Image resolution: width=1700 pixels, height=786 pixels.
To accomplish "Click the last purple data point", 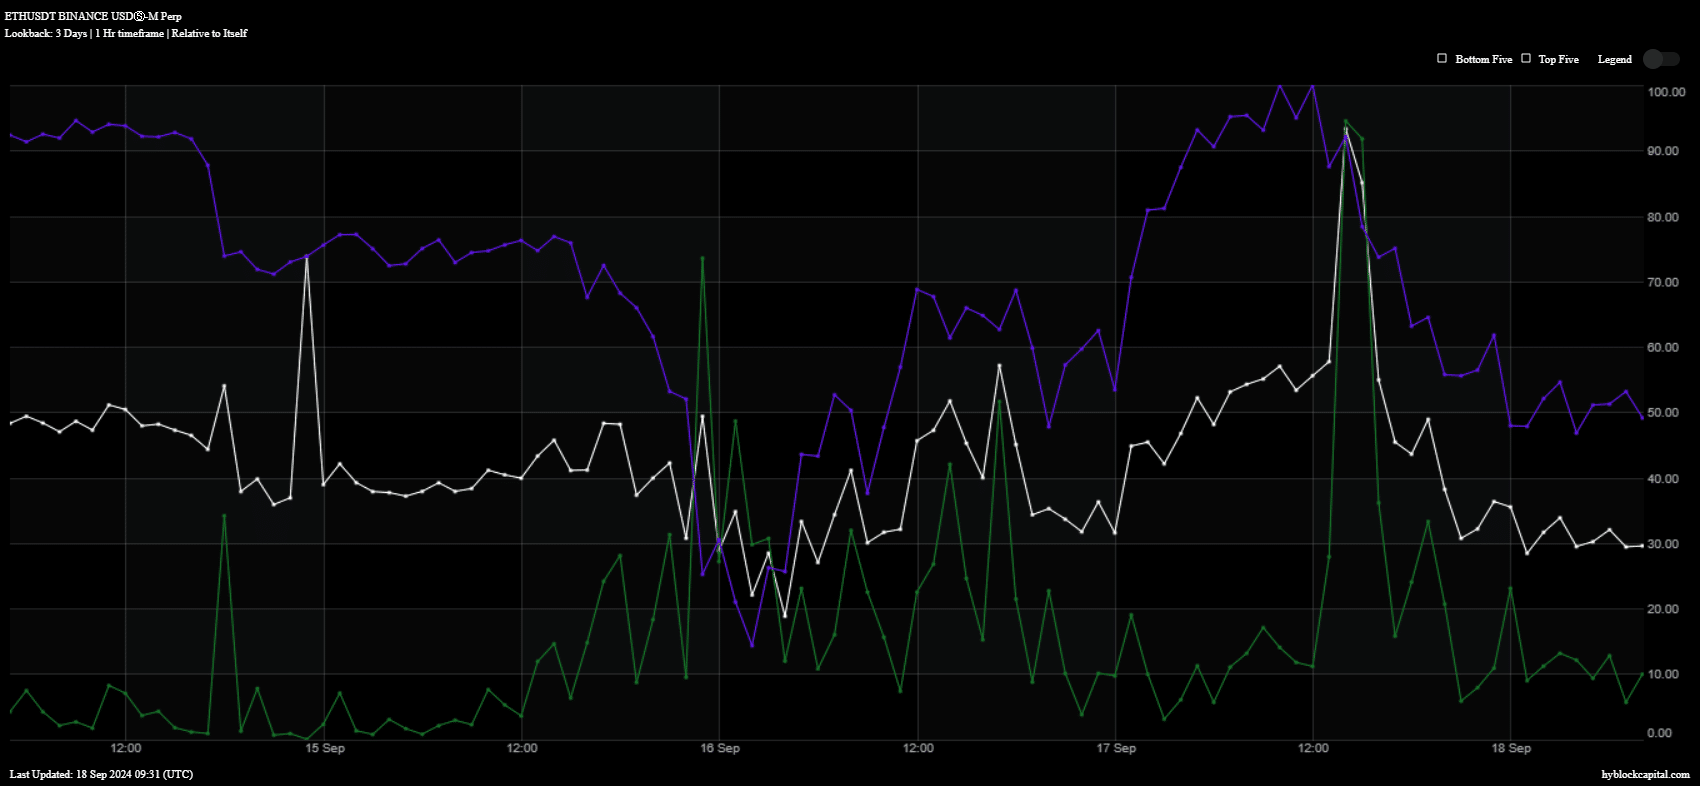I will click(1642, 417).
